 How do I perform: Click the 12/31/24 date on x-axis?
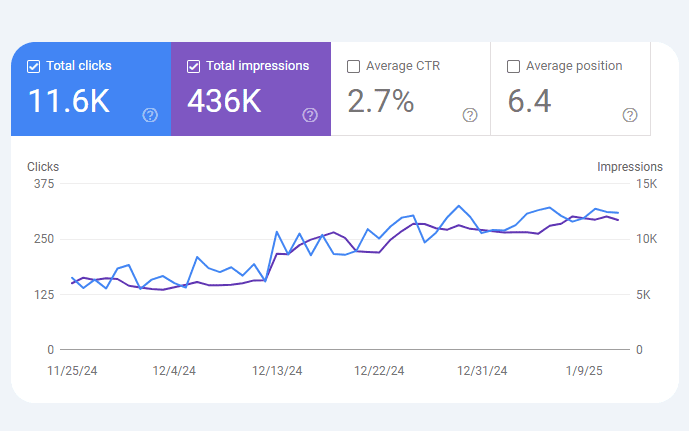point(482,371)
